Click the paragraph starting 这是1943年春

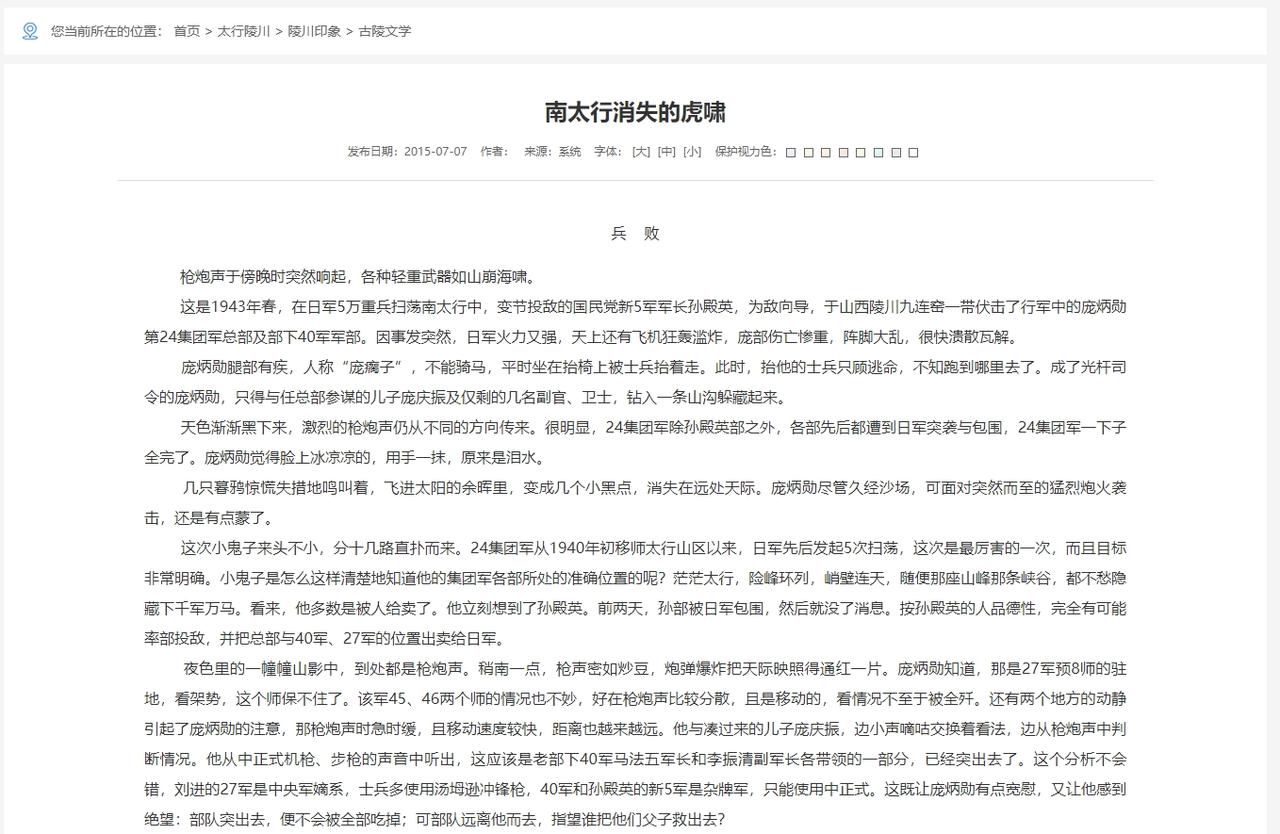[635, 322]
